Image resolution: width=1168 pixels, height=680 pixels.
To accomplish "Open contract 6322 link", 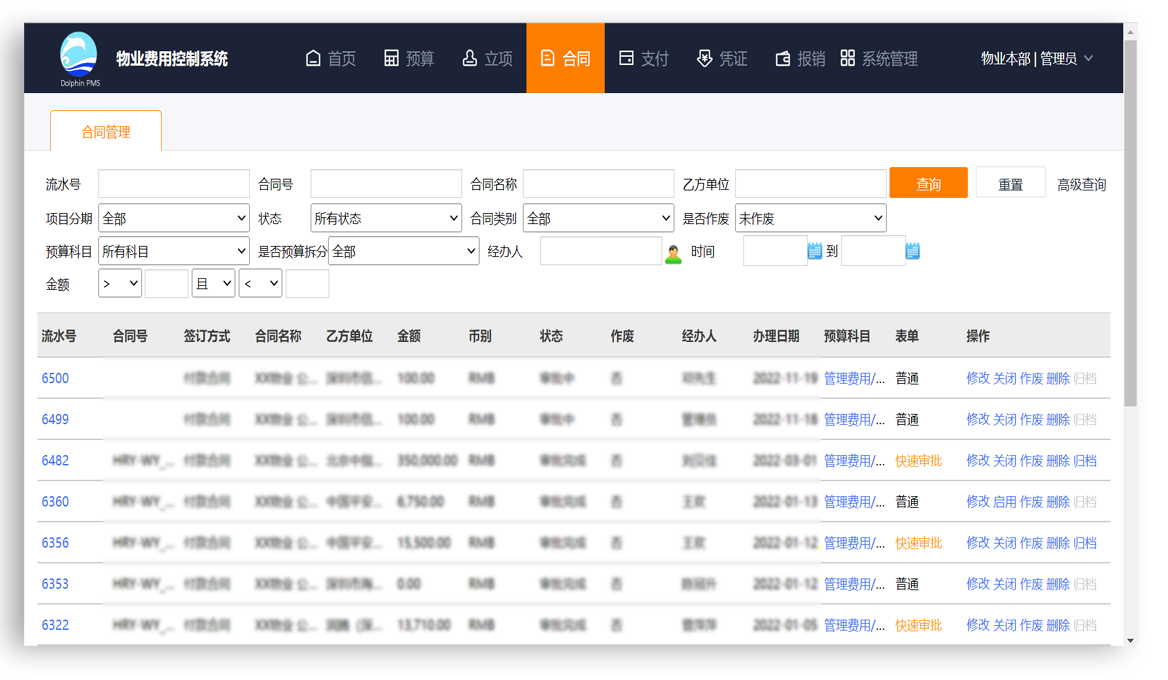I will coord(55,625).
